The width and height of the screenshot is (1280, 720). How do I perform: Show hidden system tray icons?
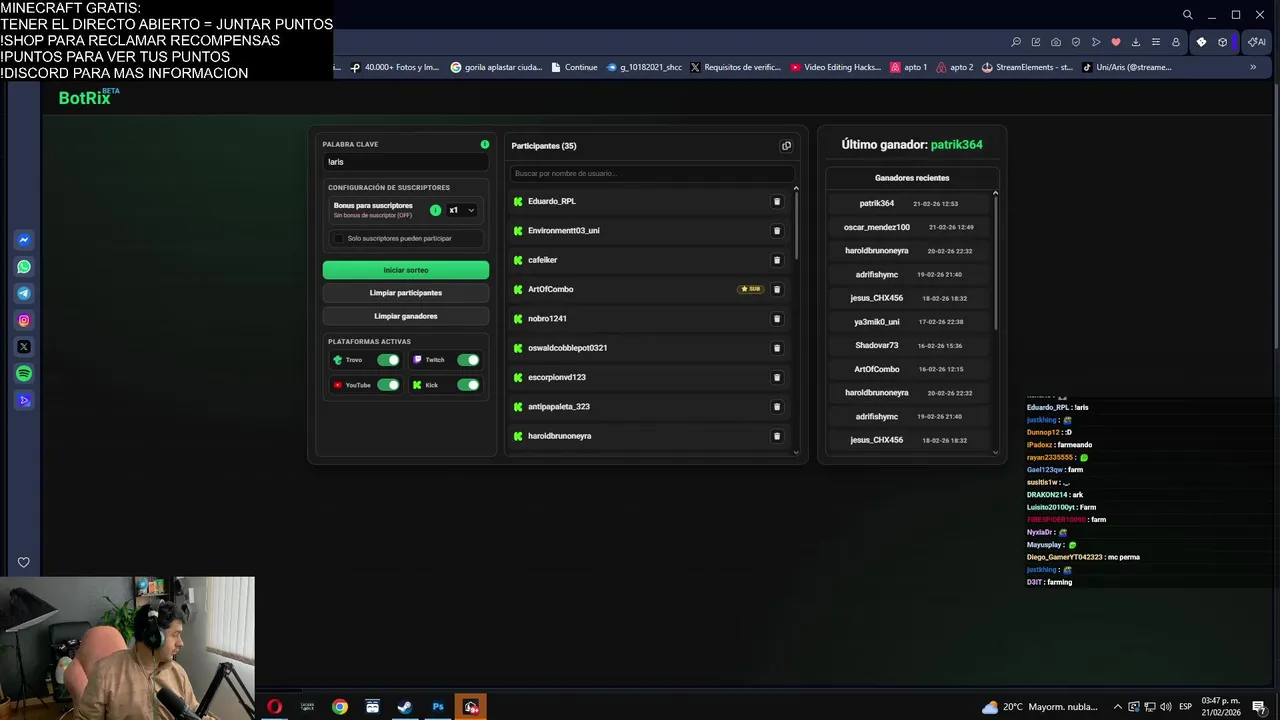1118,707
